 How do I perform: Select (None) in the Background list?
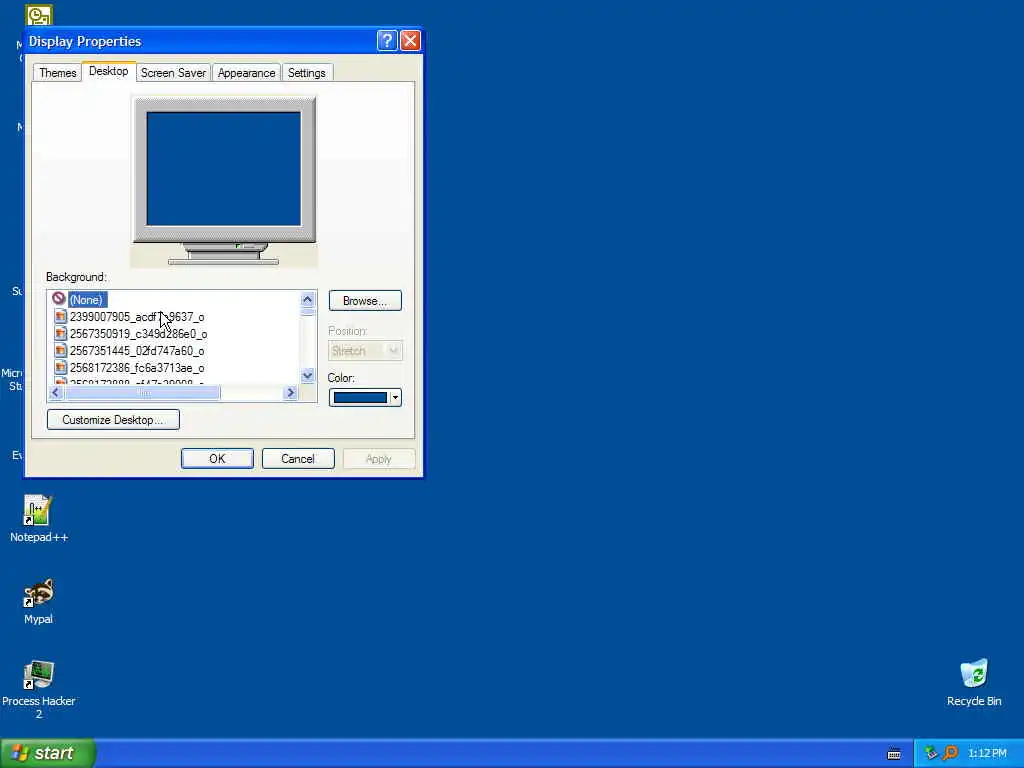coord(86,299)
